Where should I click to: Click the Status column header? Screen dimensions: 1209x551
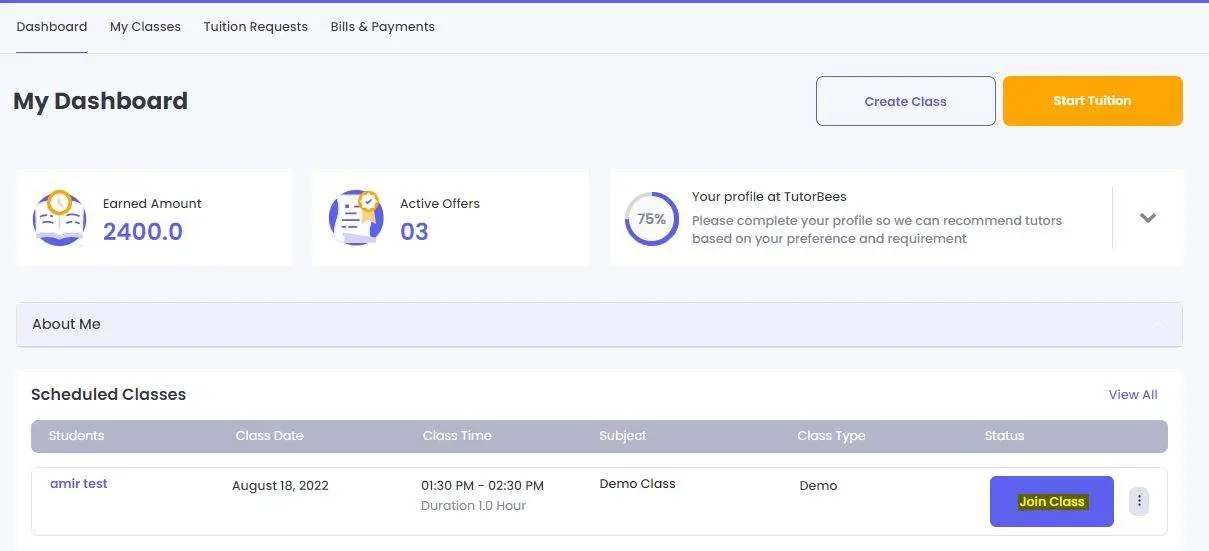[1004, 436]
